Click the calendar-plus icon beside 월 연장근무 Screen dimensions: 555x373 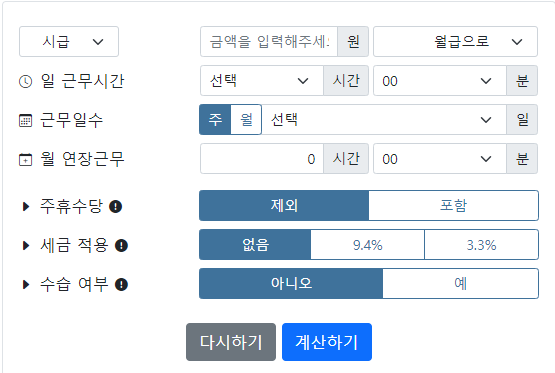25,159
